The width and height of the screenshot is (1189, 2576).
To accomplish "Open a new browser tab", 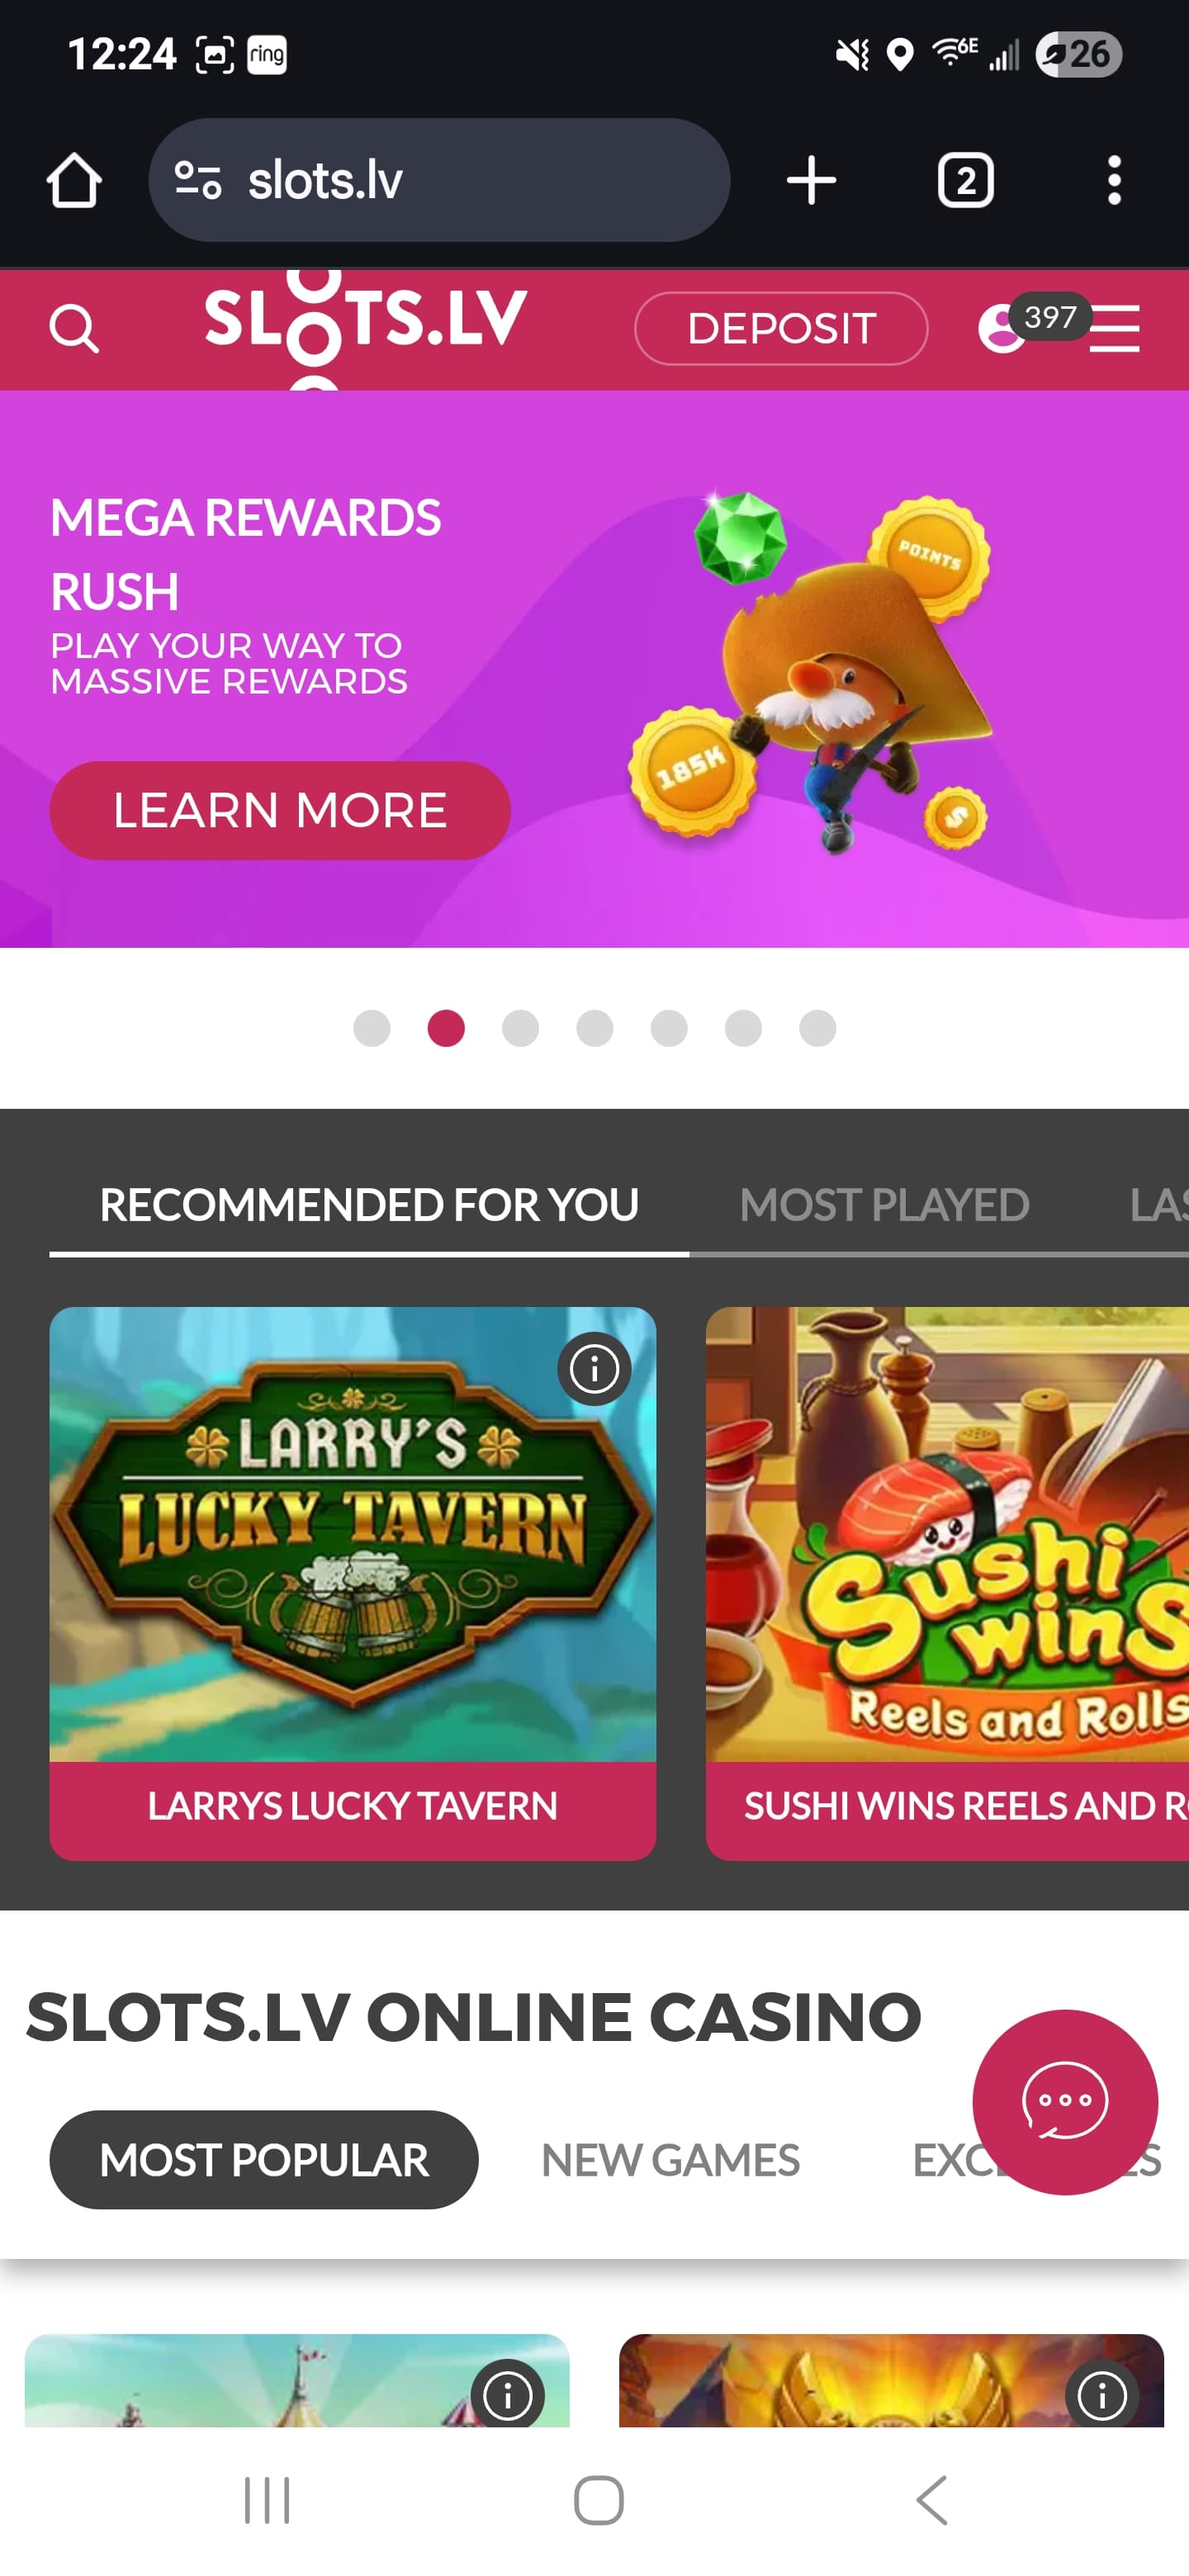I will point(811,181).
